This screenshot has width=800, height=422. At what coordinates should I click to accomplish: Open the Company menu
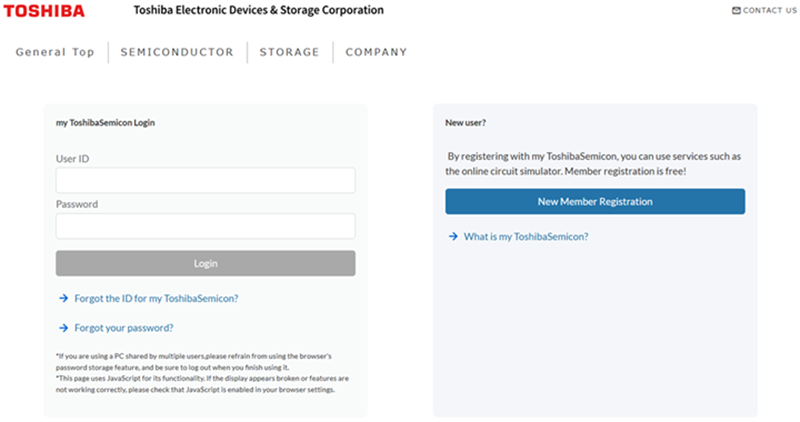tap(377, 52)
